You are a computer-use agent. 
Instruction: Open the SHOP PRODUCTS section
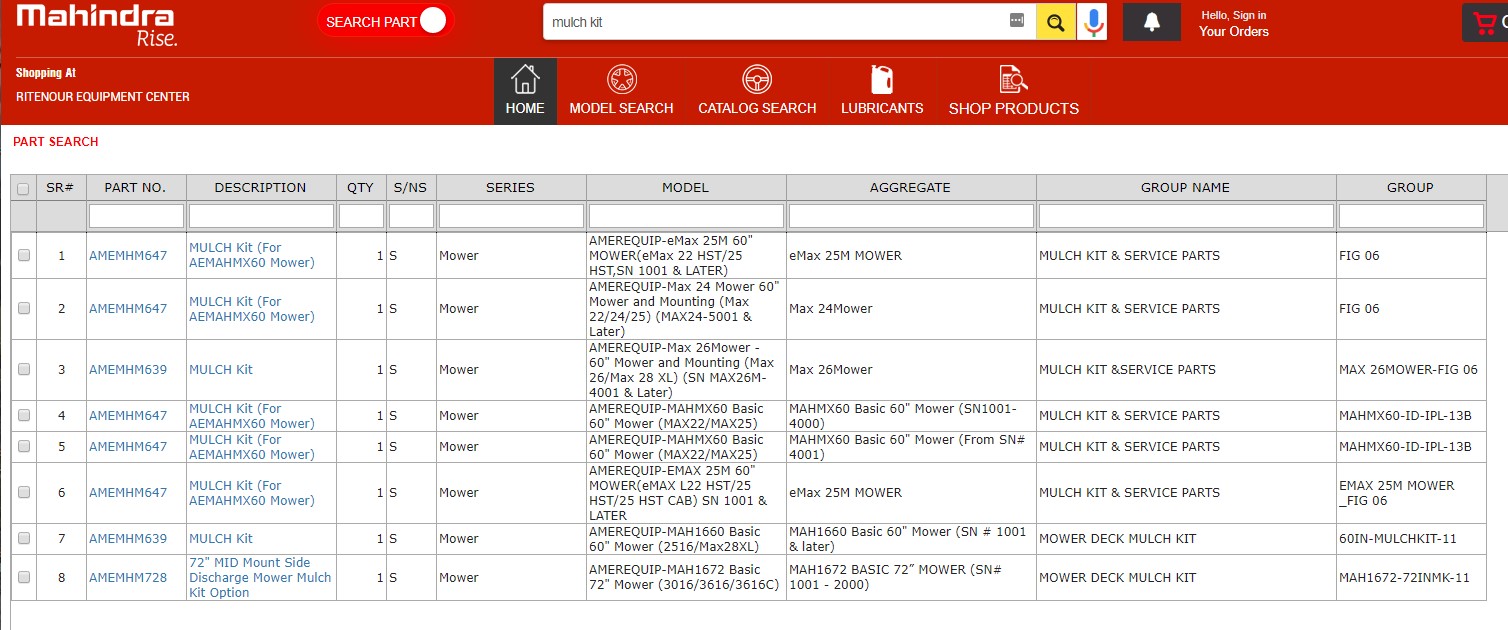coord(1014,91)
